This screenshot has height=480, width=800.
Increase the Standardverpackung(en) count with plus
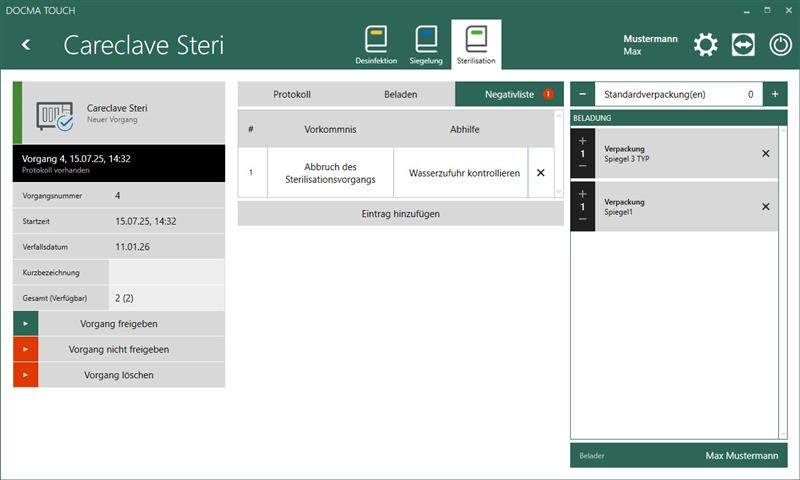coord(775,94)
